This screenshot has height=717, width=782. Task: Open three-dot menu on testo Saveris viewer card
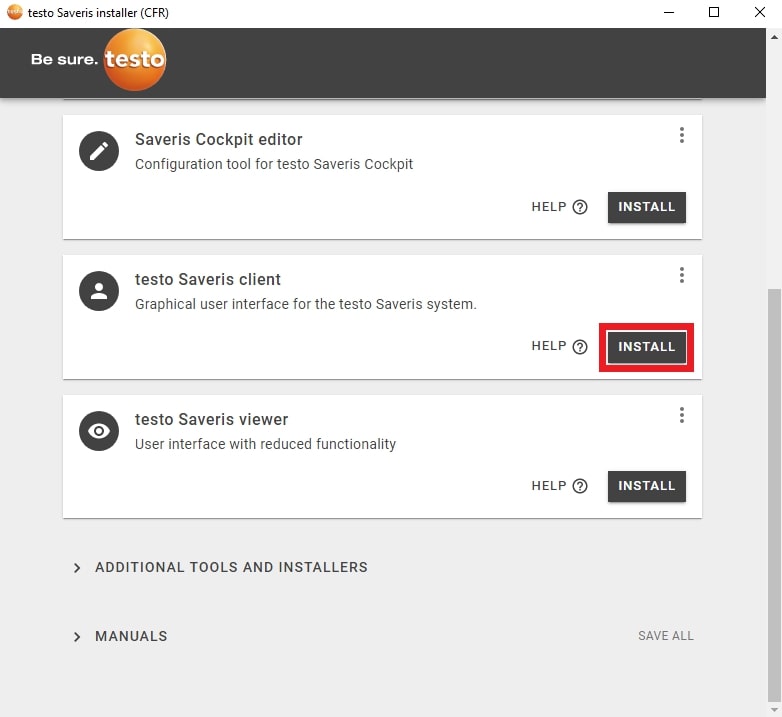point(681,415)
